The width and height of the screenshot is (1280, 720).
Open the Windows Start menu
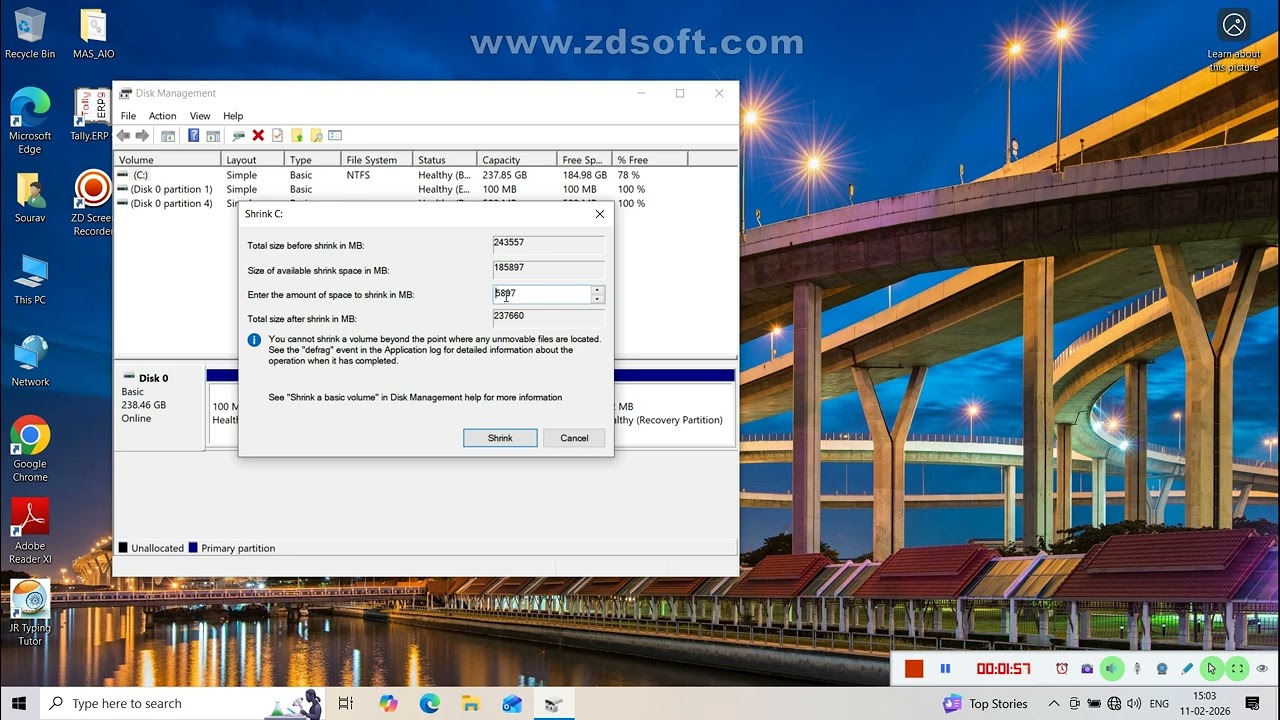(x=19, y=703)
